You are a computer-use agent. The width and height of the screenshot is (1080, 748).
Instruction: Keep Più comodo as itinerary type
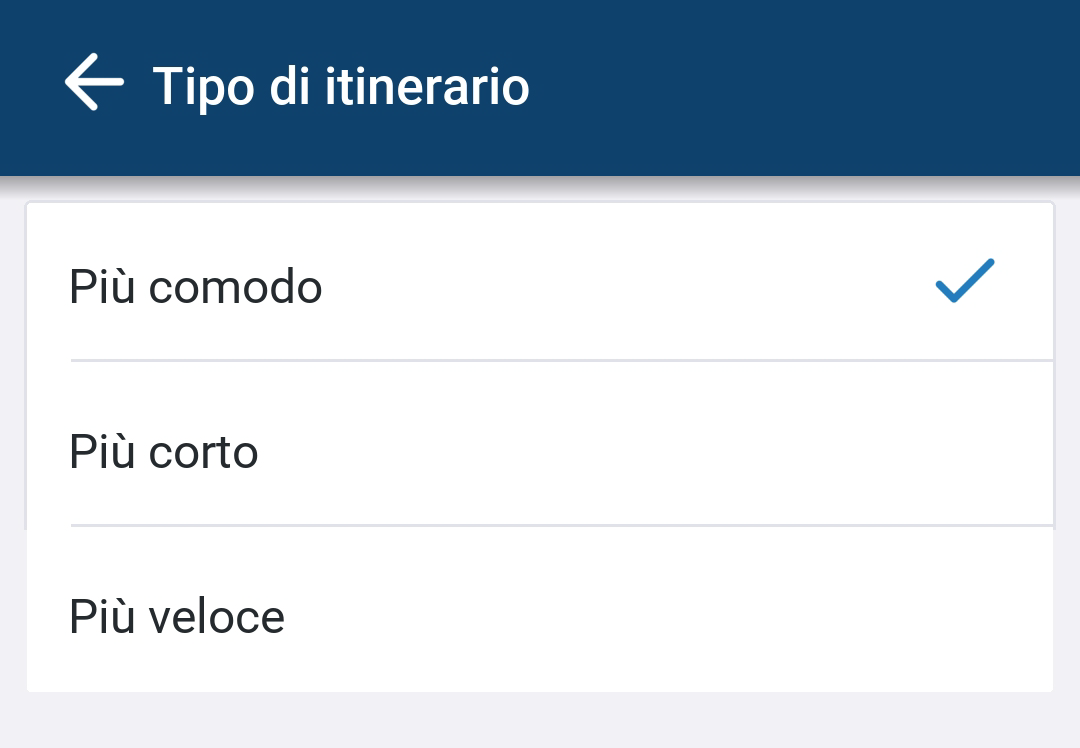(540, 287)
